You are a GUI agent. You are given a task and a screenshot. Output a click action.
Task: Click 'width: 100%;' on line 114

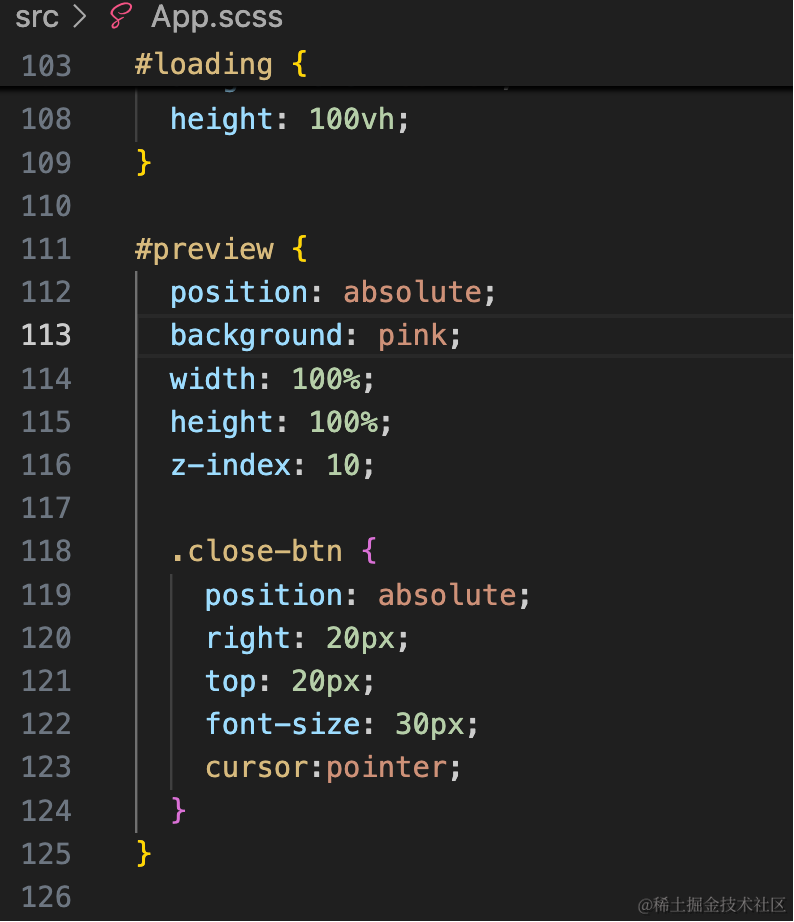(271, 379)
